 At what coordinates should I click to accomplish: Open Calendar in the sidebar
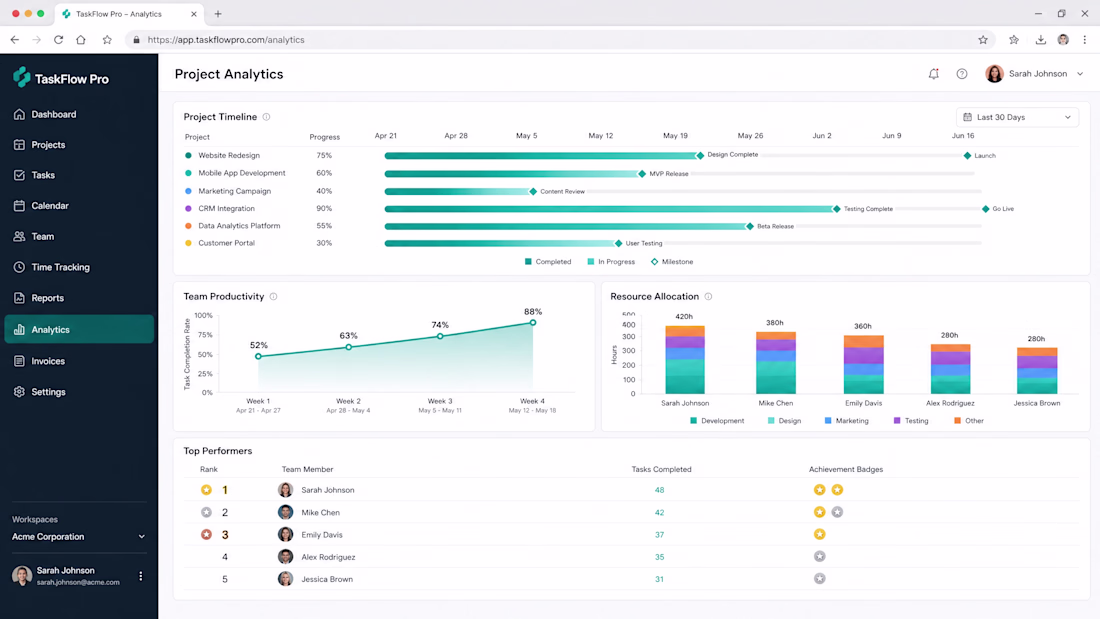[x=79, y=206]
